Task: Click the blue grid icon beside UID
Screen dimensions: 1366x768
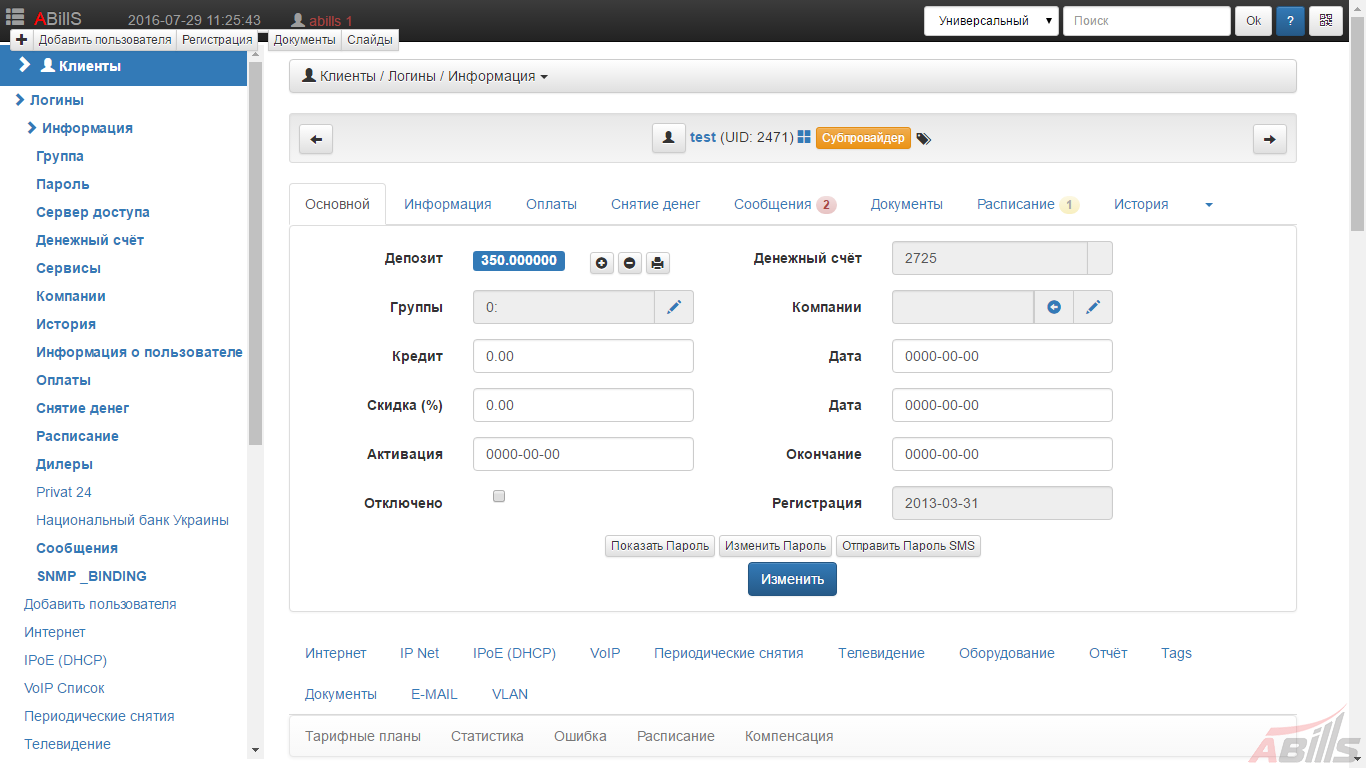Action: coord(804,137)
